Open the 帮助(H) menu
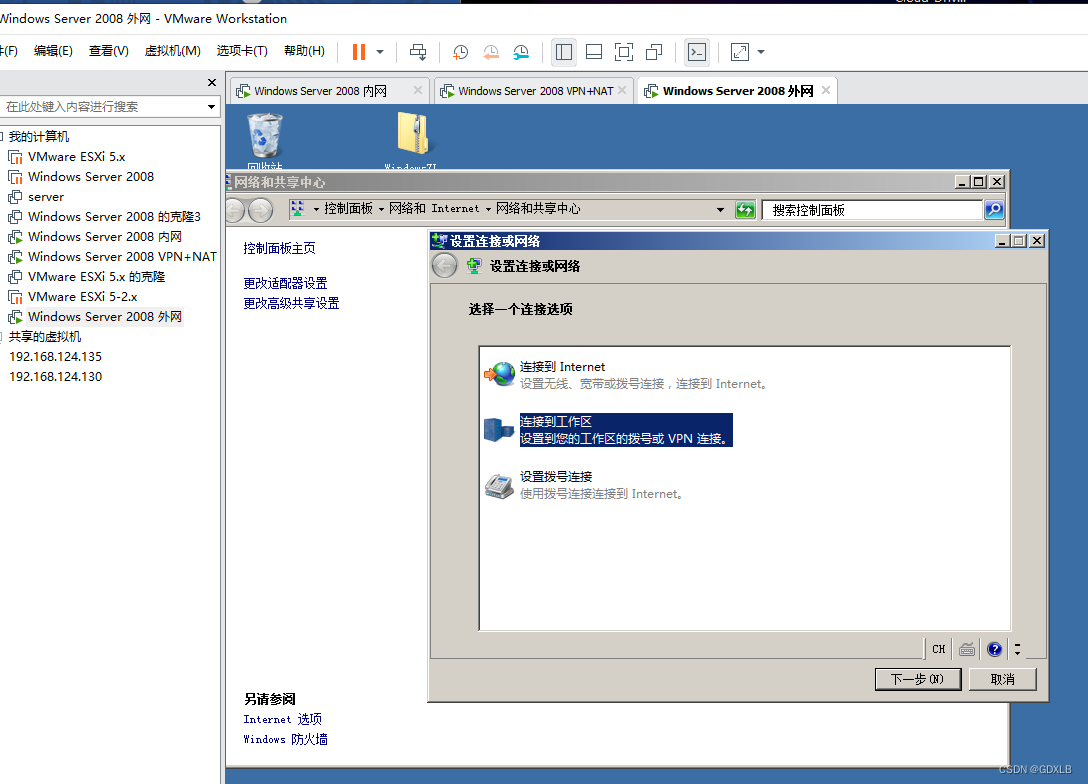The height and width of the screenshot is (784, 1088). tap(305, 51)
